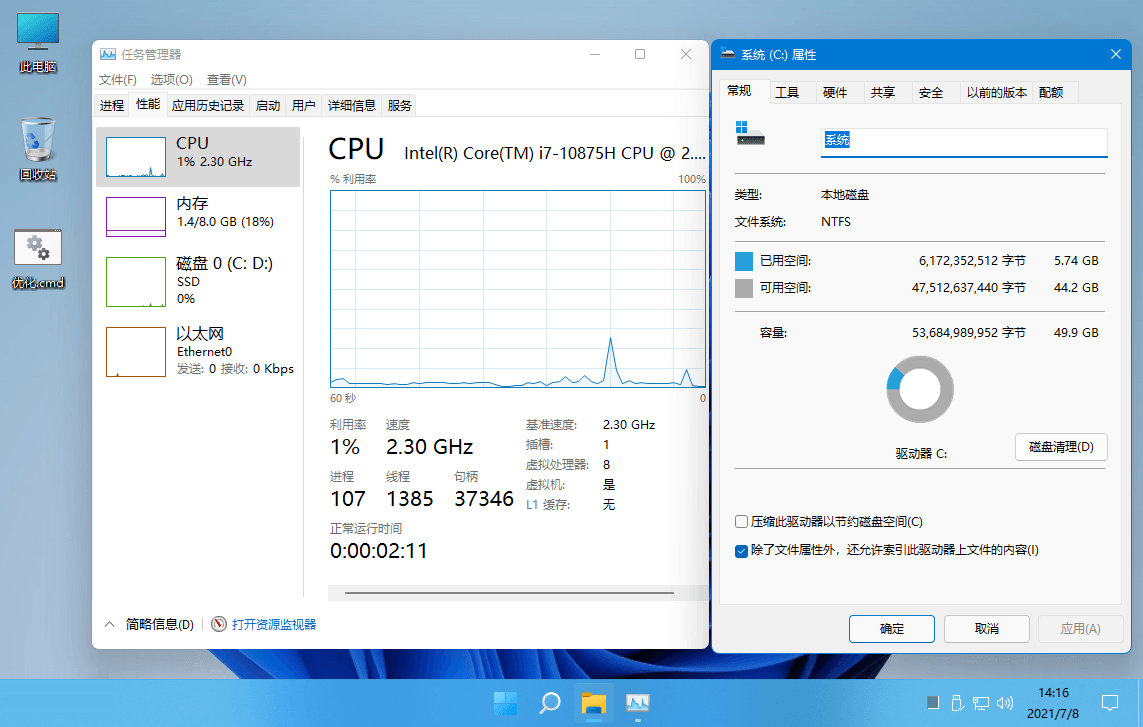This screenshot has width=1143, height=727.
Task: Click the 取消 button
Action: (x=986, y=629)
